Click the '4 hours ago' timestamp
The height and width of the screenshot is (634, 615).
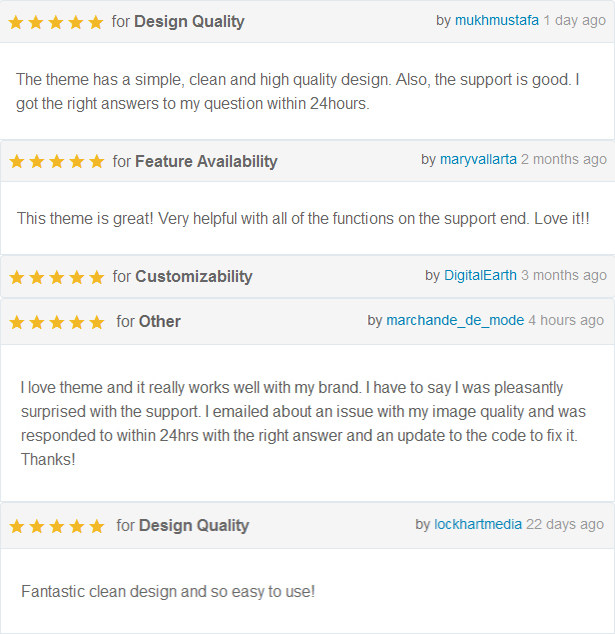tap(566, 320)
